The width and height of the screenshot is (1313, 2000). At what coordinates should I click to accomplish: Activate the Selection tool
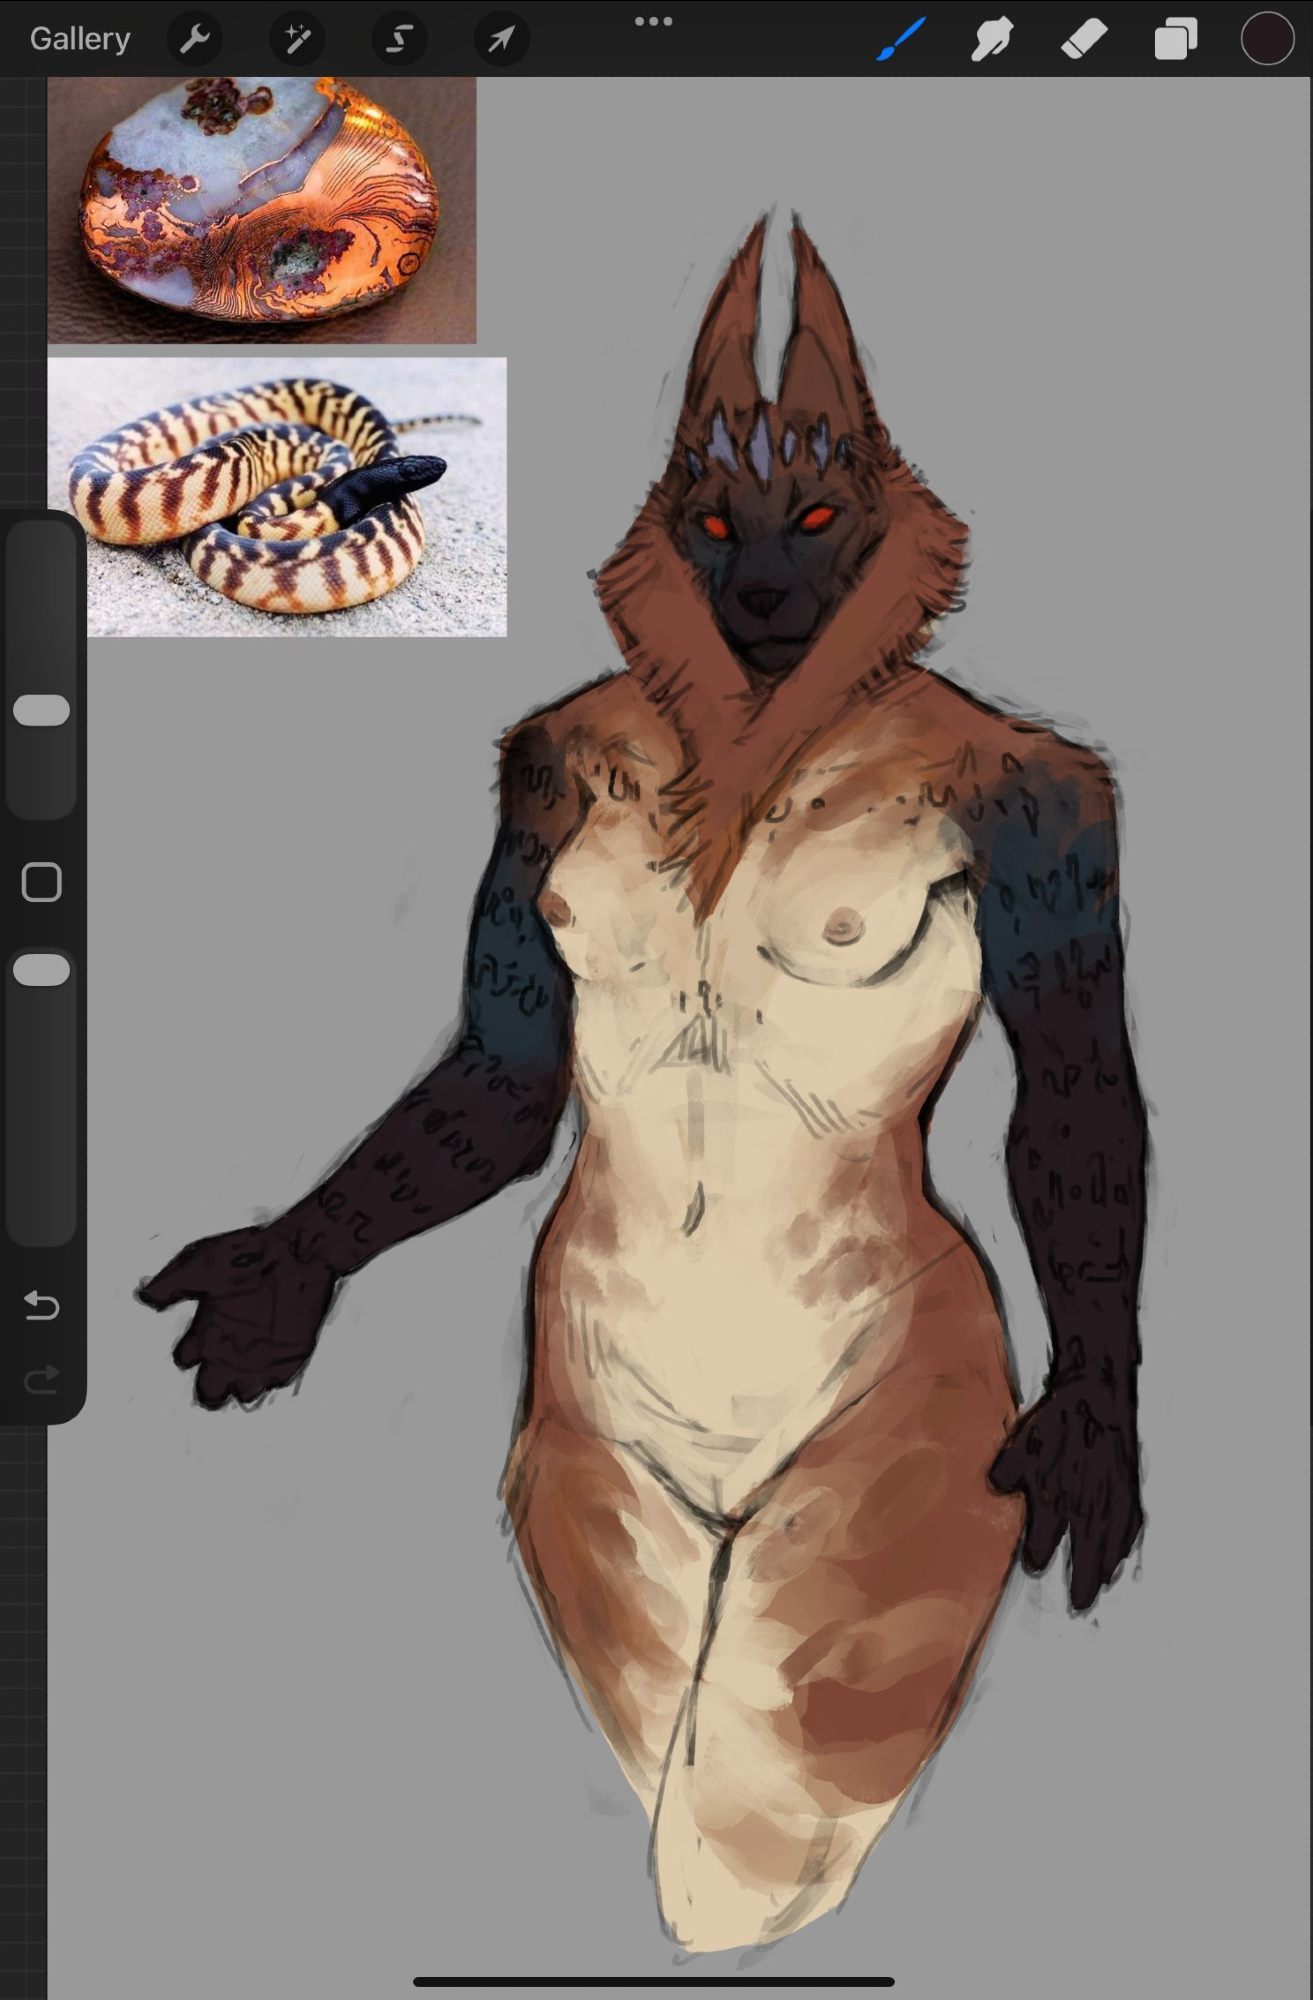tap(399, 39)
